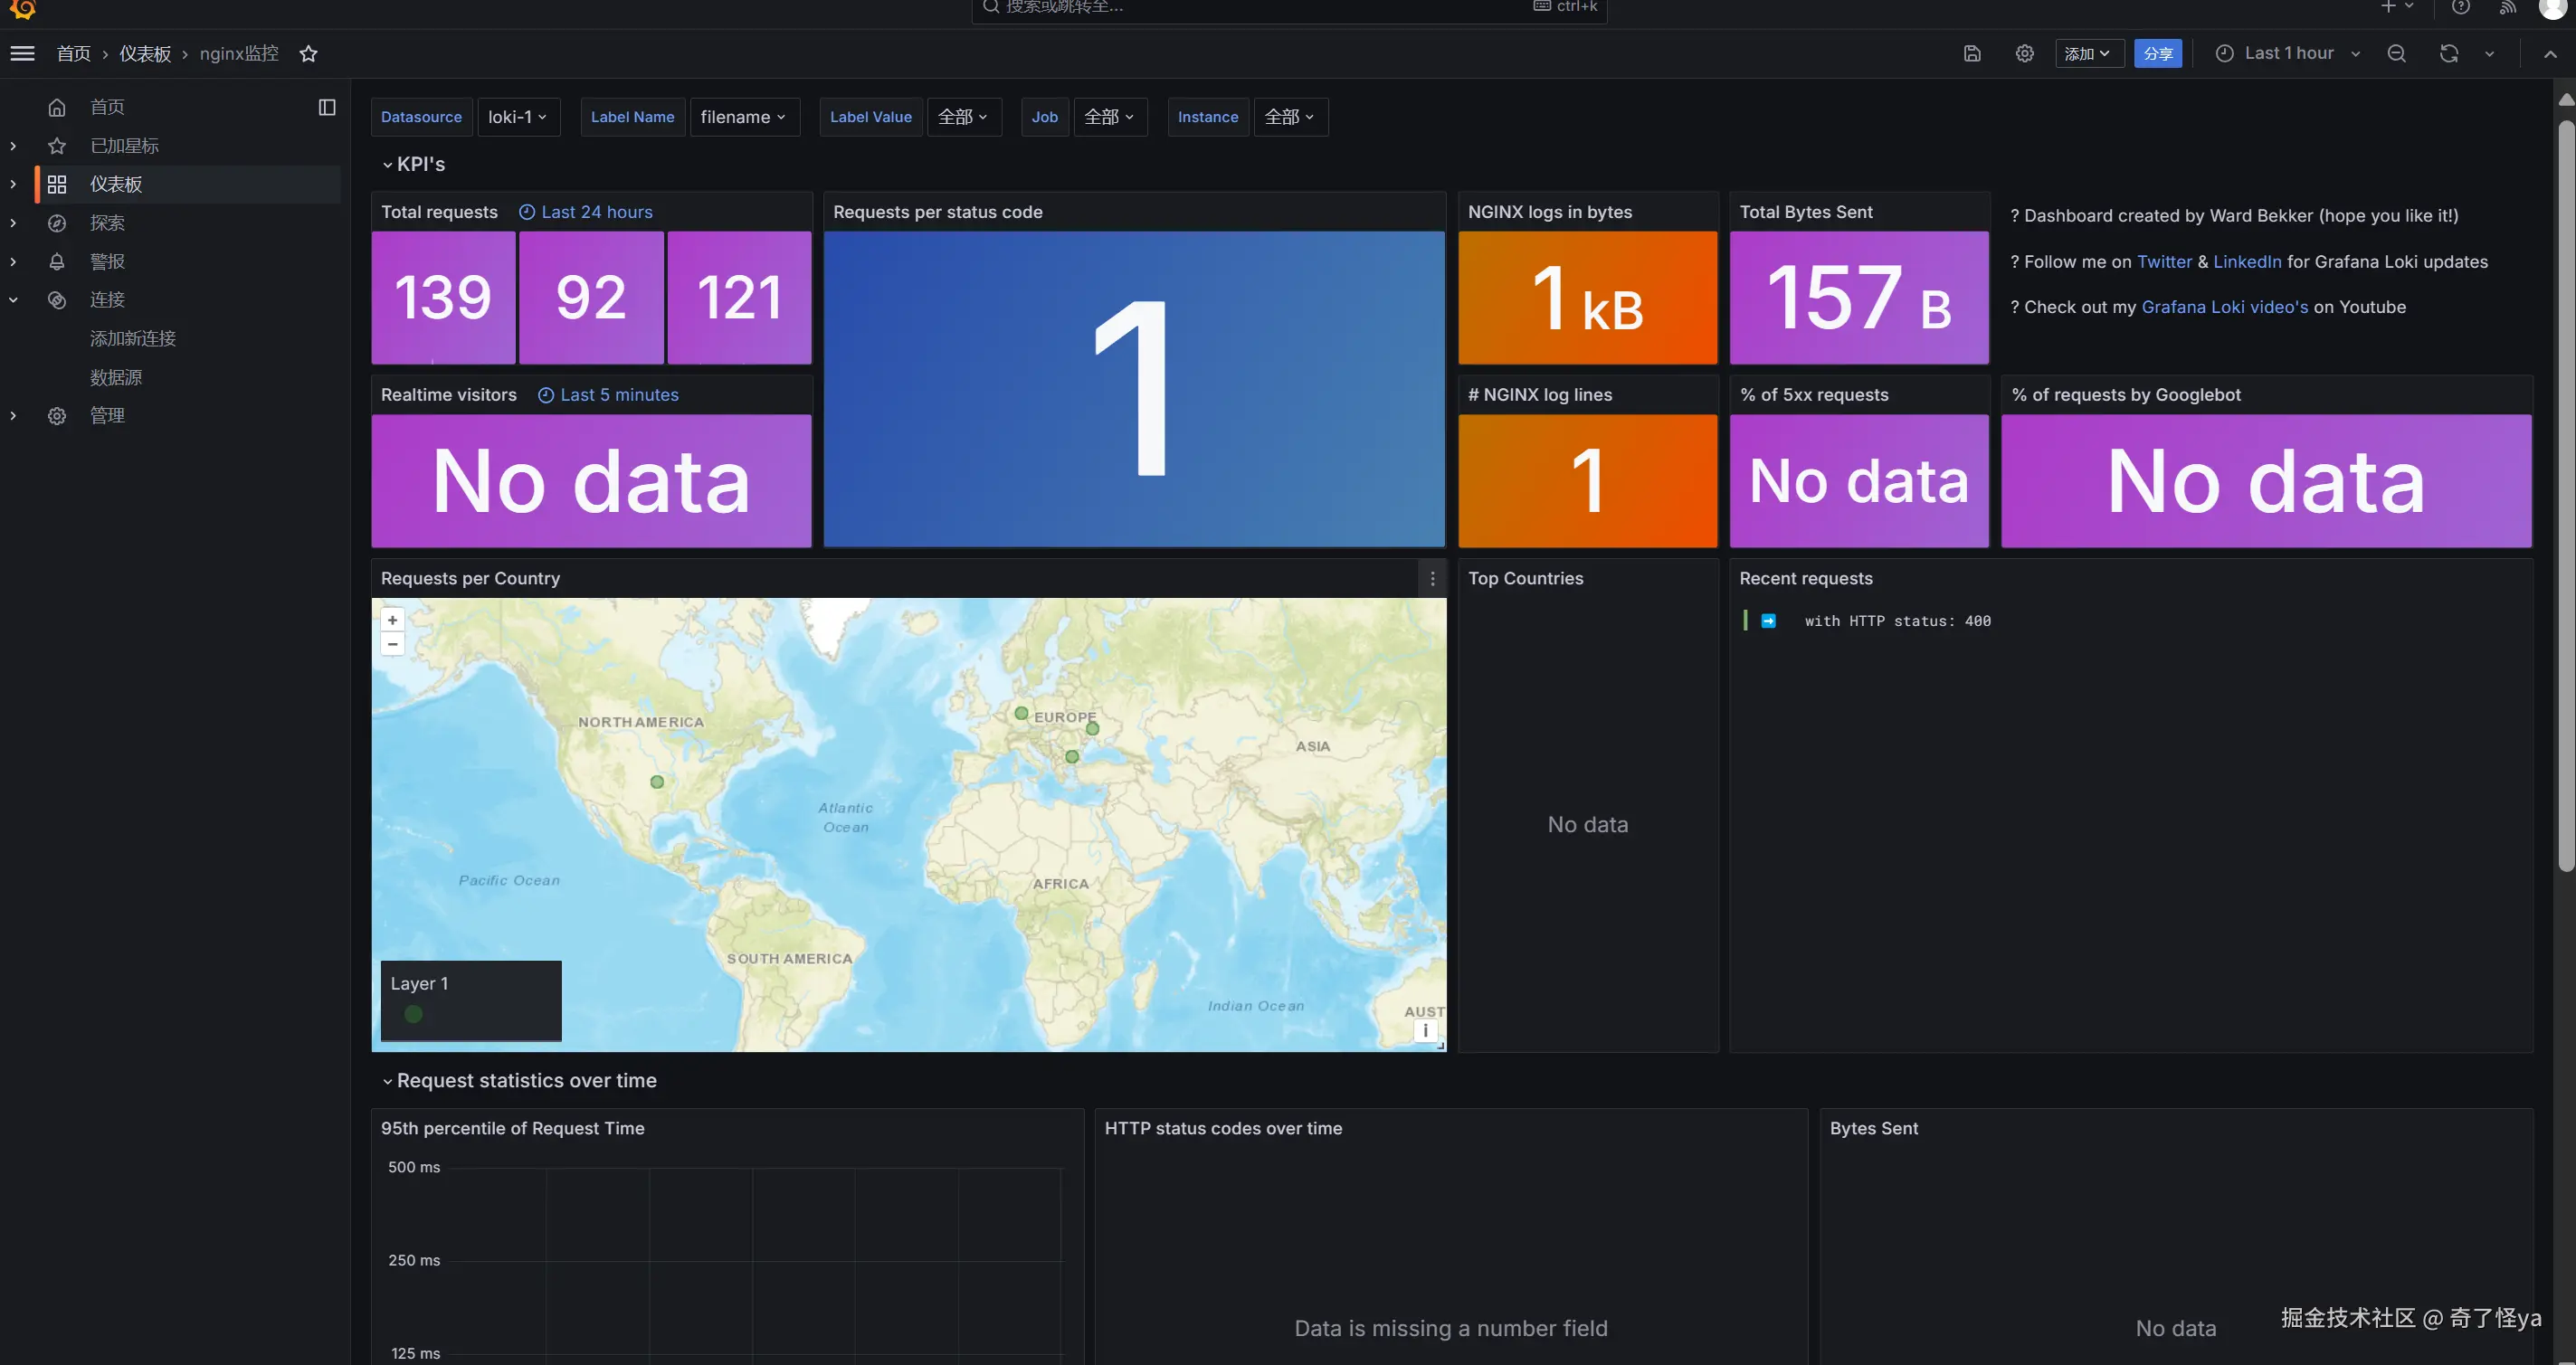Zoom in on the map
Screen dimensions: 2576x1365
[392, 620]
